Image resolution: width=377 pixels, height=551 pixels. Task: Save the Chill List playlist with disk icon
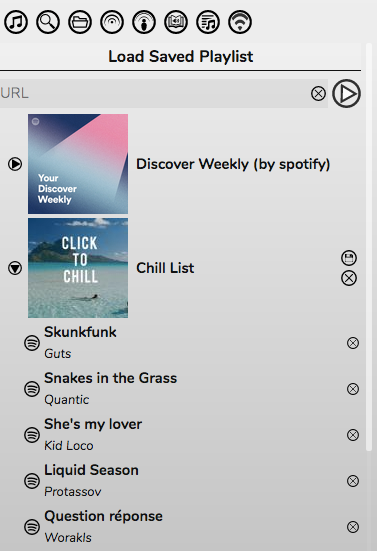349,258
